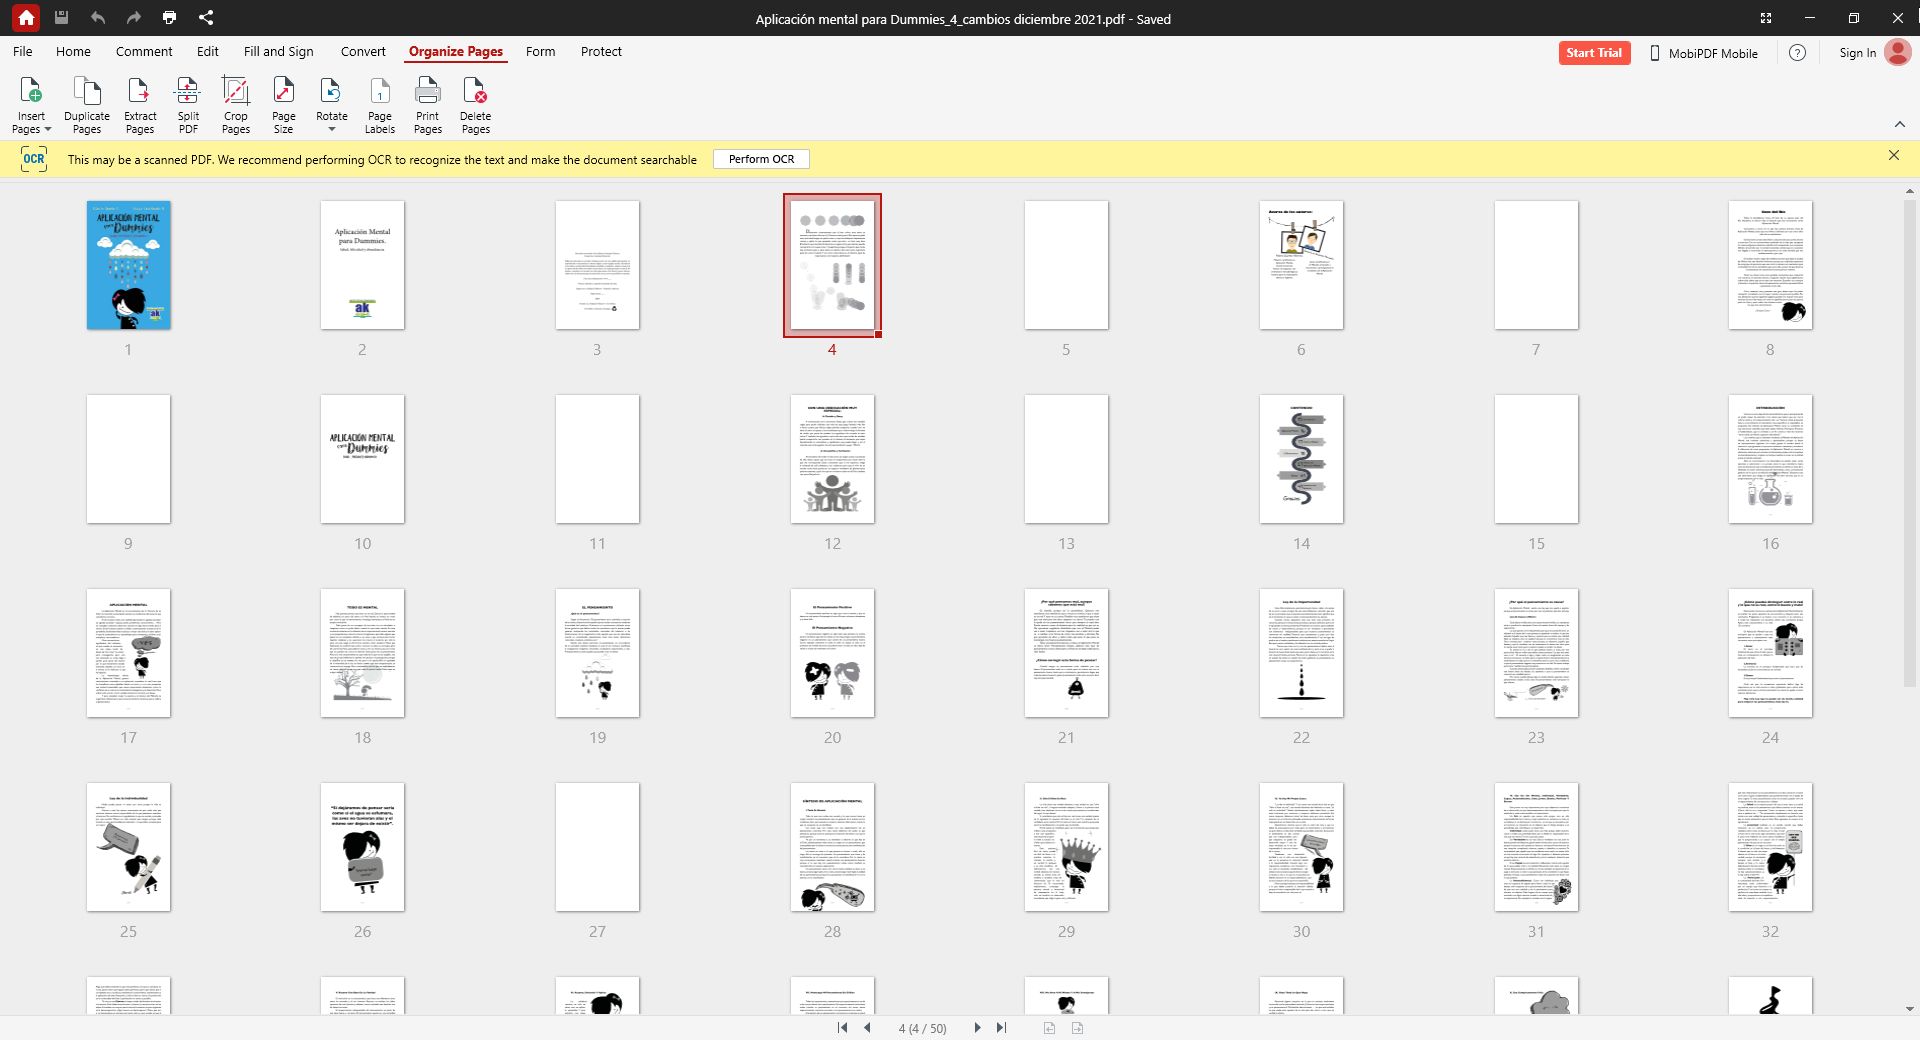1920x1040 pixels.
Task: Redo with the forward arrow icon
Action: [133, 17]
